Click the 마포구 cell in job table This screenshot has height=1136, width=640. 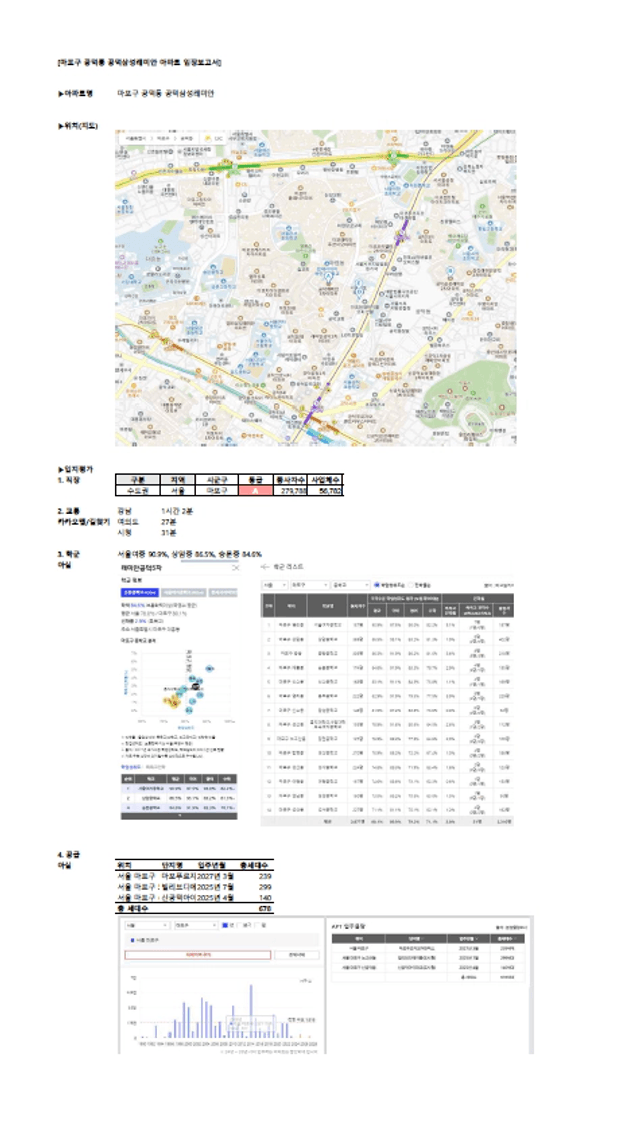pos(215,490)
